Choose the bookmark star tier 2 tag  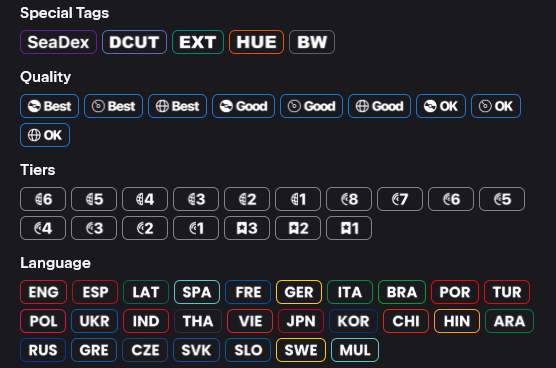point(298,228)
